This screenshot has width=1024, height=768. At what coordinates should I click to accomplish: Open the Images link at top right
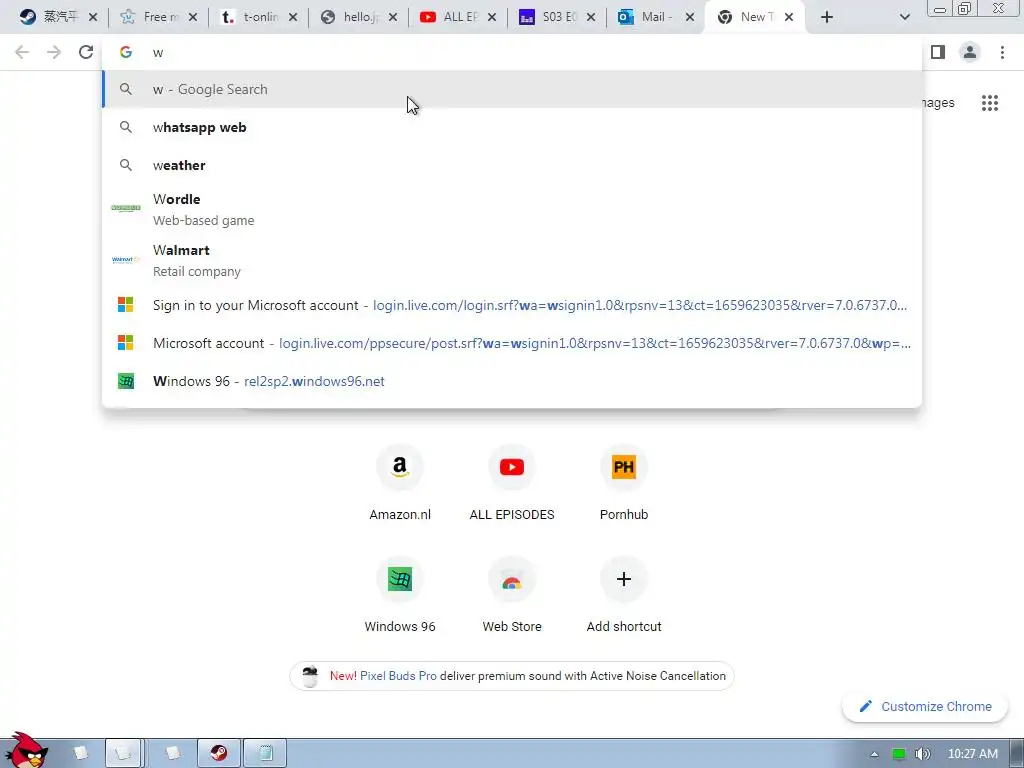coord(938,103)
